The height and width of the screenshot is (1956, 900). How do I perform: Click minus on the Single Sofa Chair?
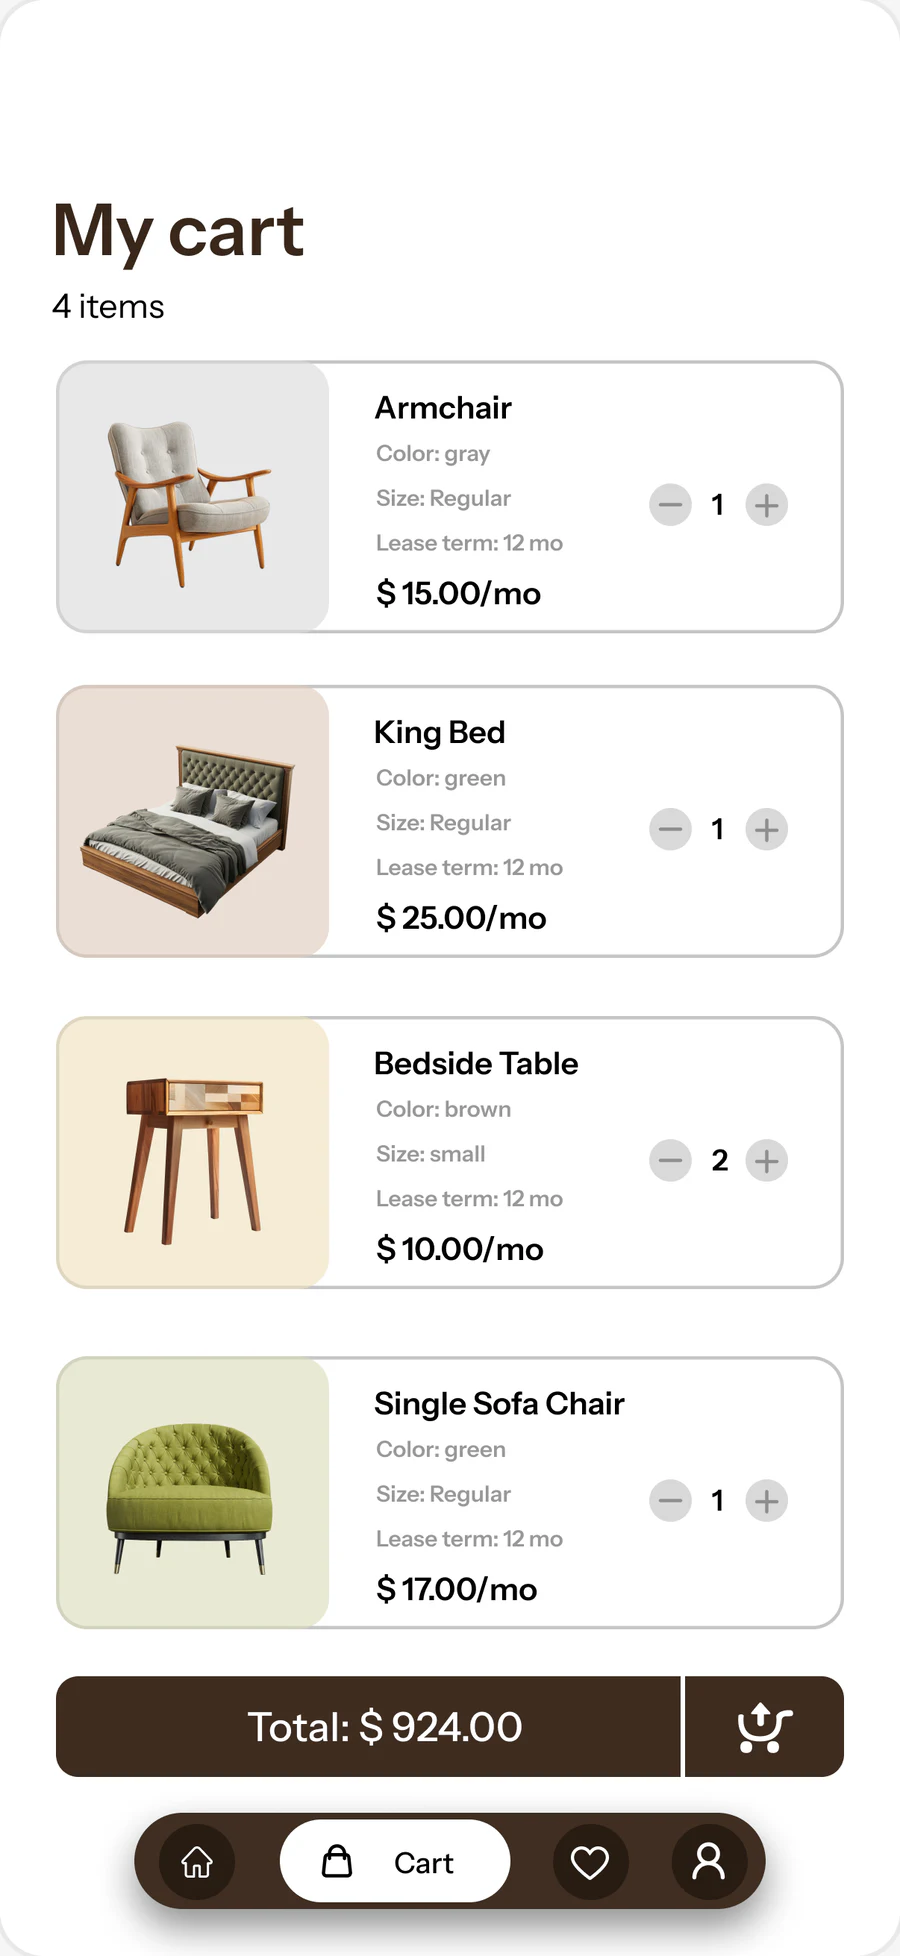pyautogui.click(x=670, y=1500)
